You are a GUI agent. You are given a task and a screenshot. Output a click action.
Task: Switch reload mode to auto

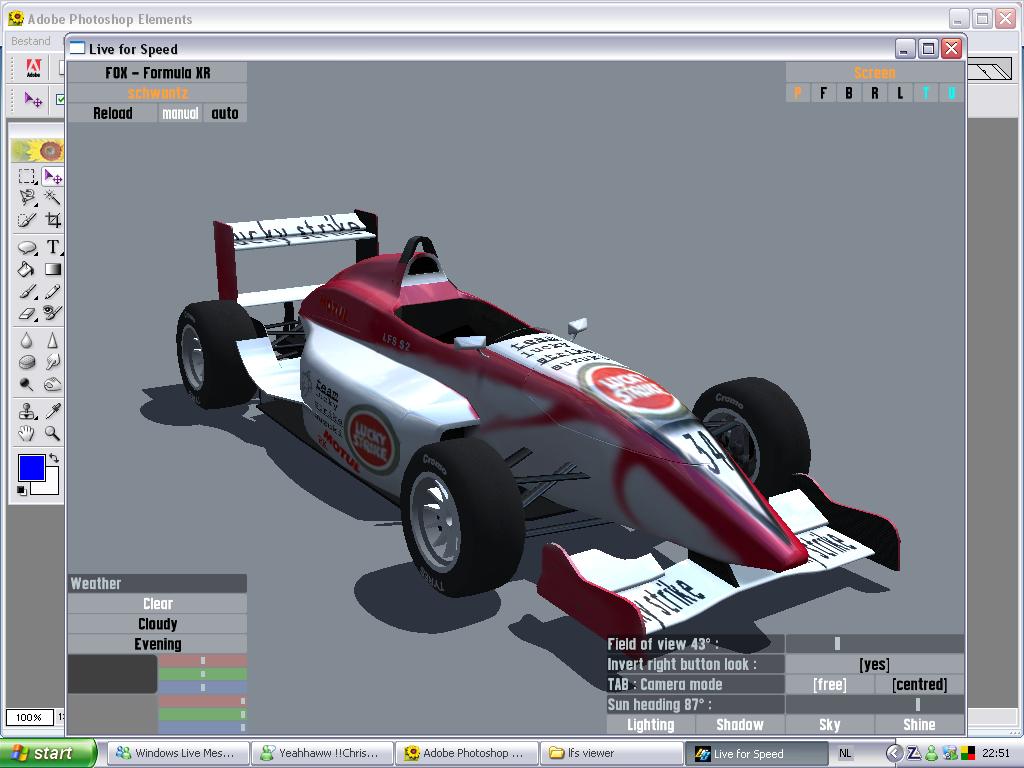coord(225,113)
